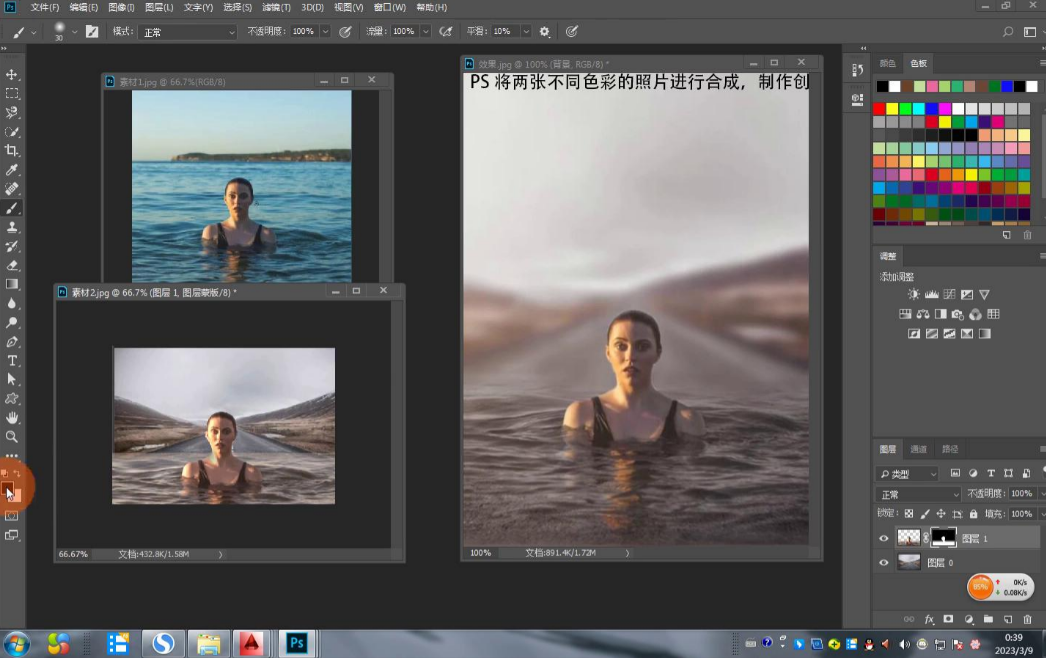Open the layer blend mode 正常 dropdown
This screenshot has height=658, width=1046.
(919, 495)
